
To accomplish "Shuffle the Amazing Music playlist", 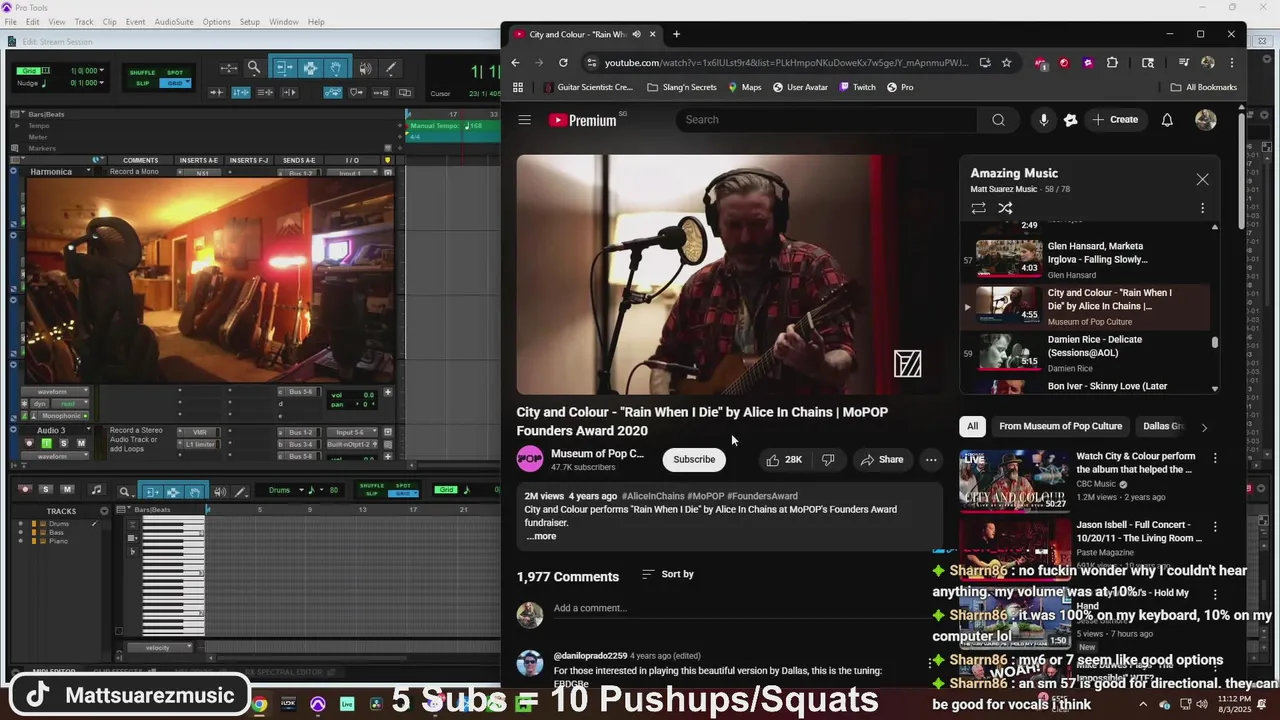I will (1005, 208).
